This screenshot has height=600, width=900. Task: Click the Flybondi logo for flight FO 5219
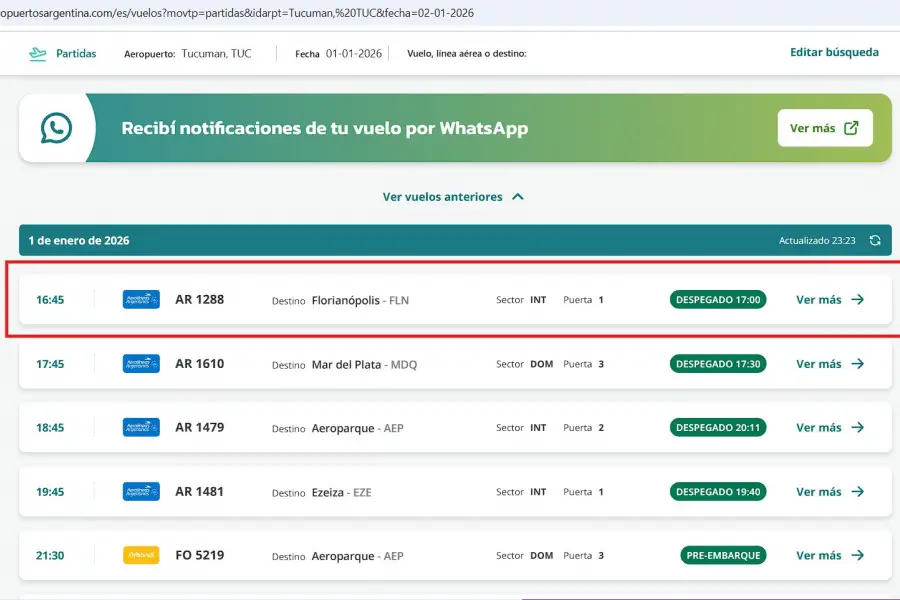[x=141, y=555]
